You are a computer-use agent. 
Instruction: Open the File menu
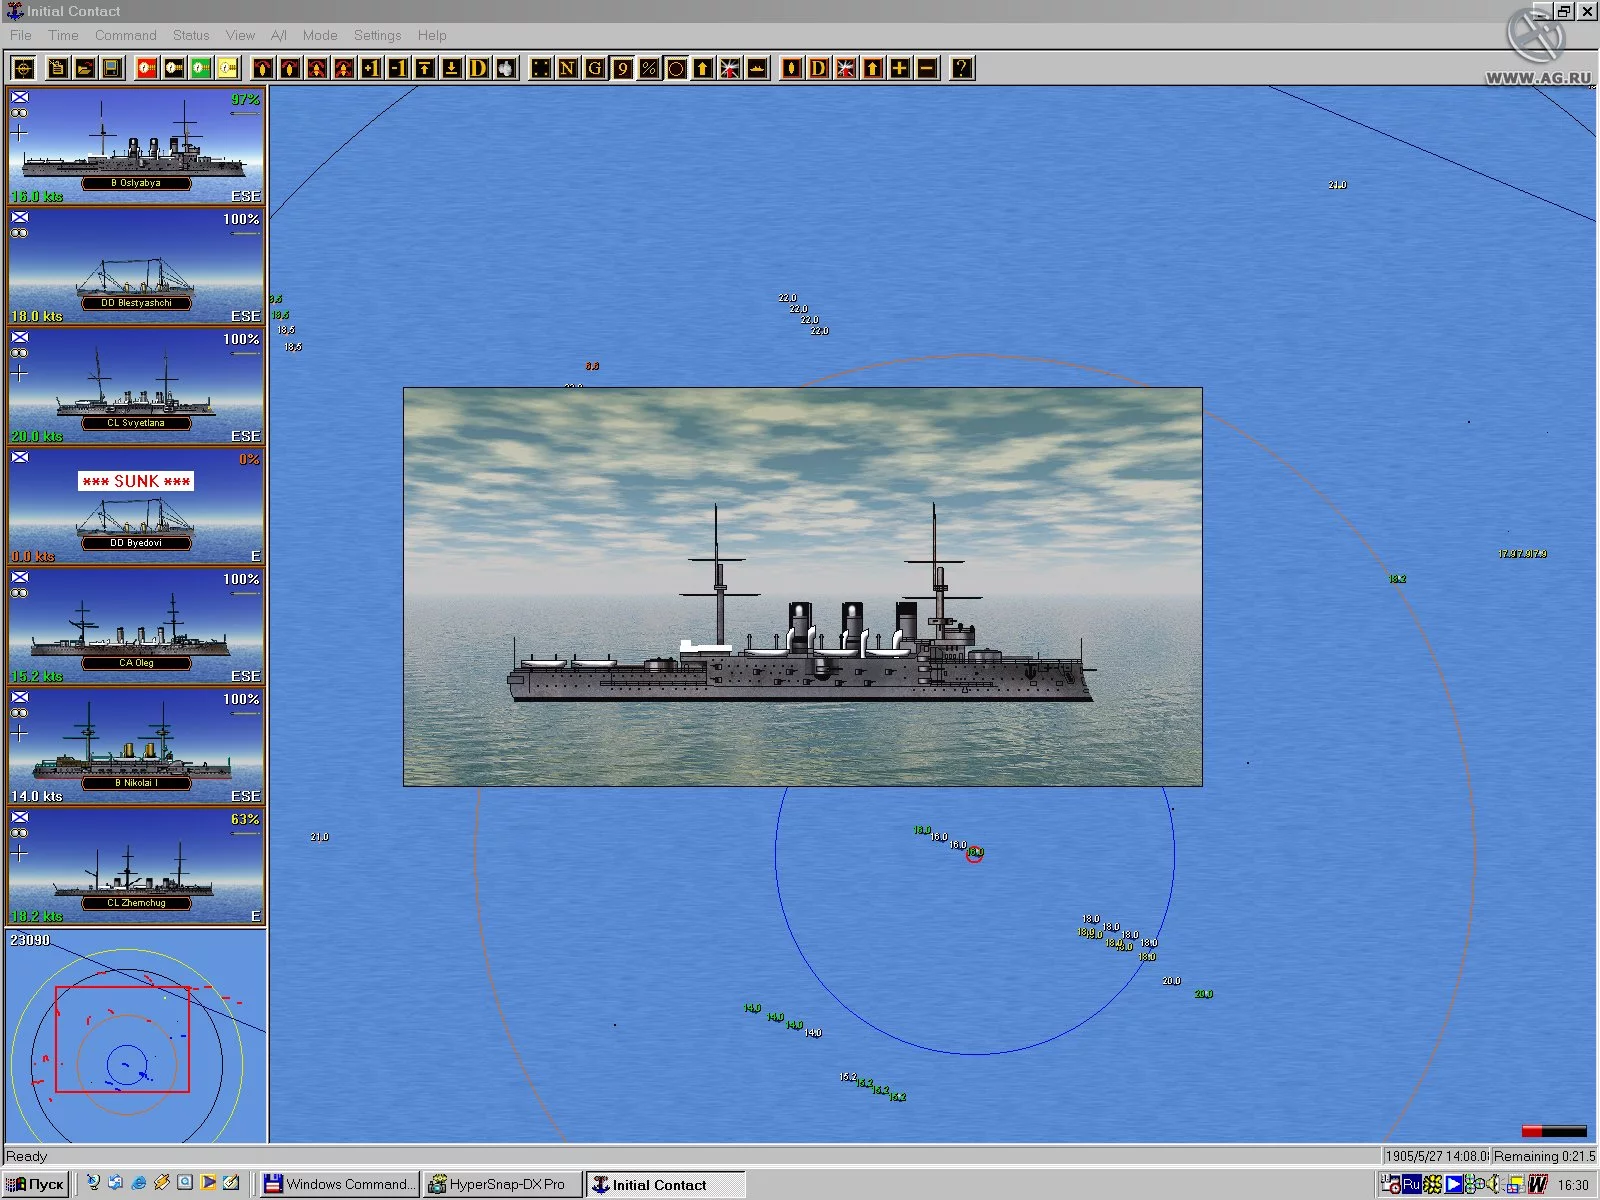20,35
